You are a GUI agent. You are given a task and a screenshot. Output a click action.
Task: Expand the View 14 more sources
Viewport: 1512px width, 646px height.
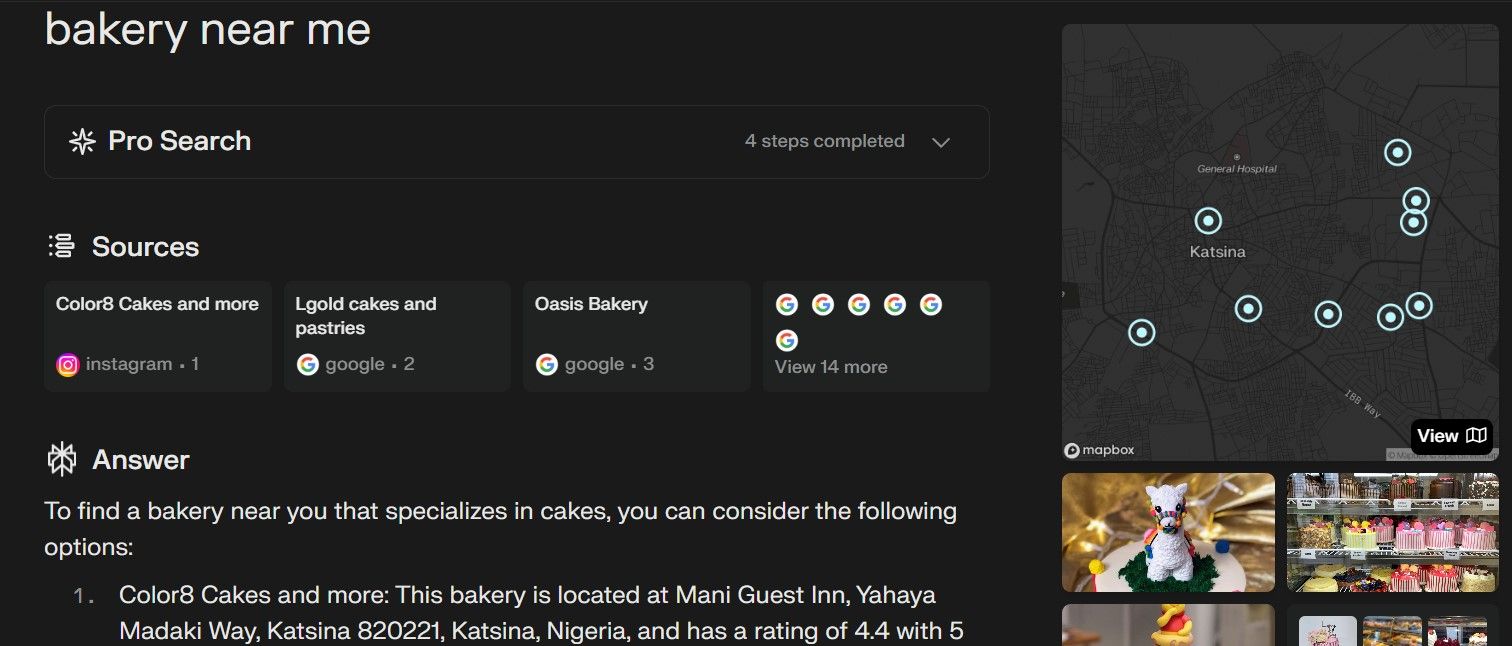(830, 366)
